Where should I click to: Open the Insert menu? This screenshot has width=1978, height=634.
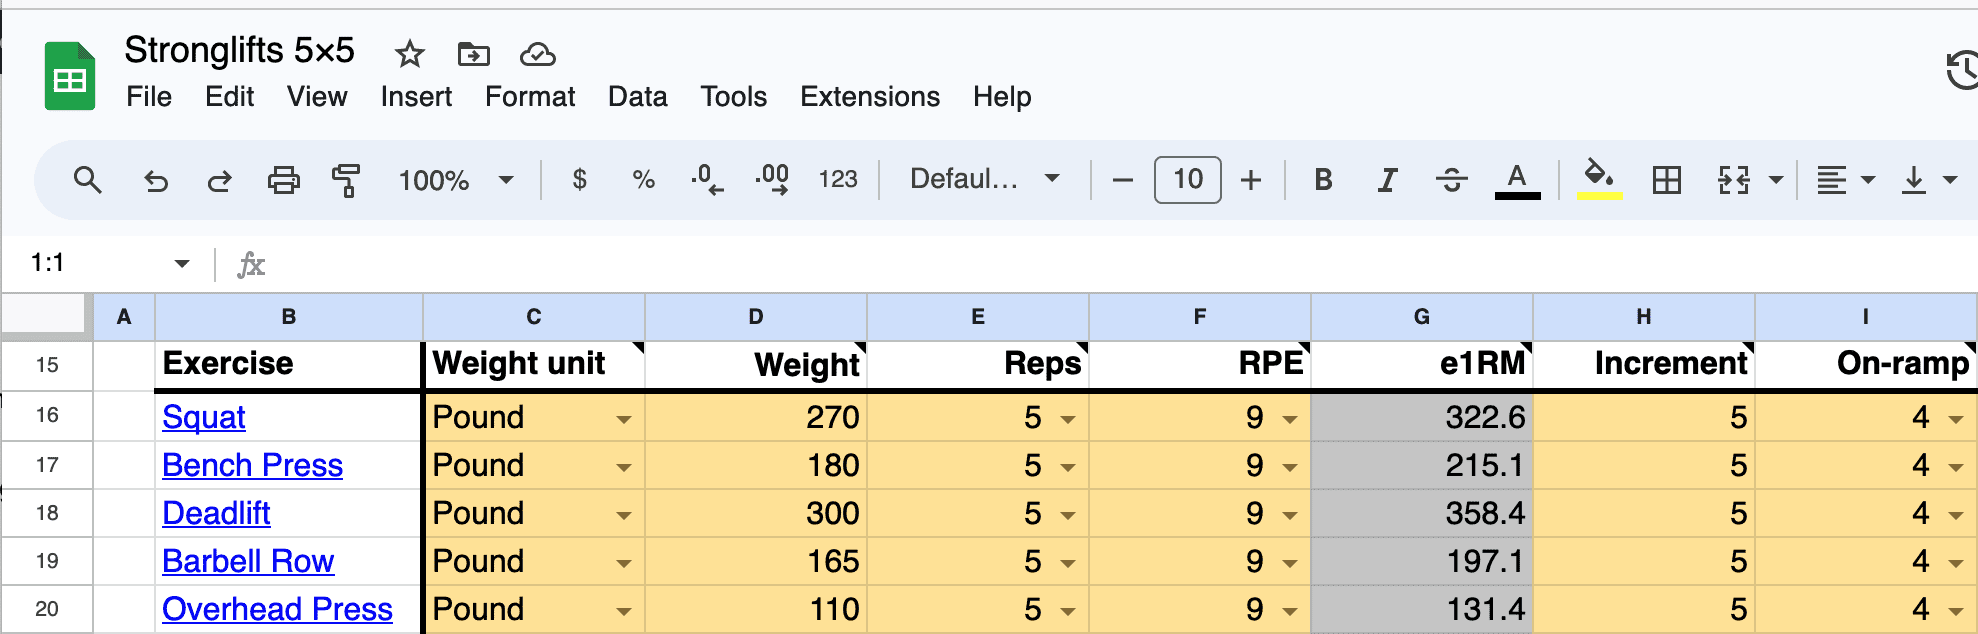416,97
